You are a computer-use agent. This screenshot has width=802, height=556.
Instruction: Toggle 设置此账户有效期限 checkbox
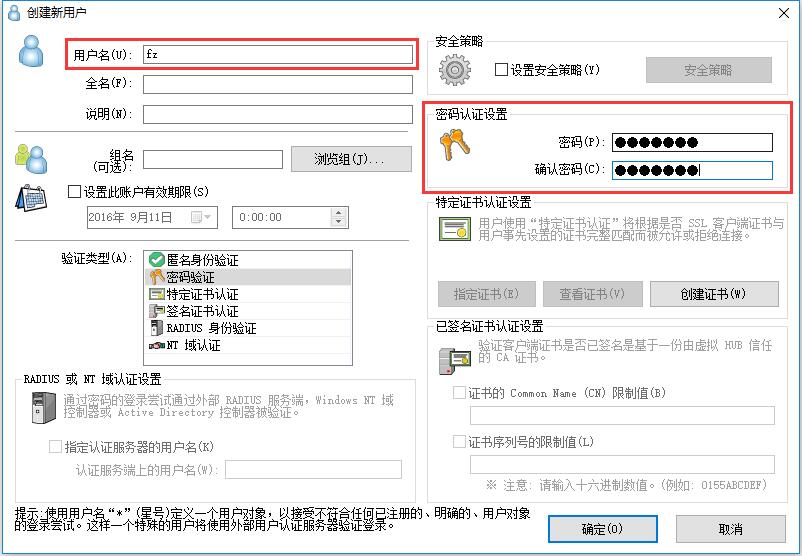pos(74,192)
